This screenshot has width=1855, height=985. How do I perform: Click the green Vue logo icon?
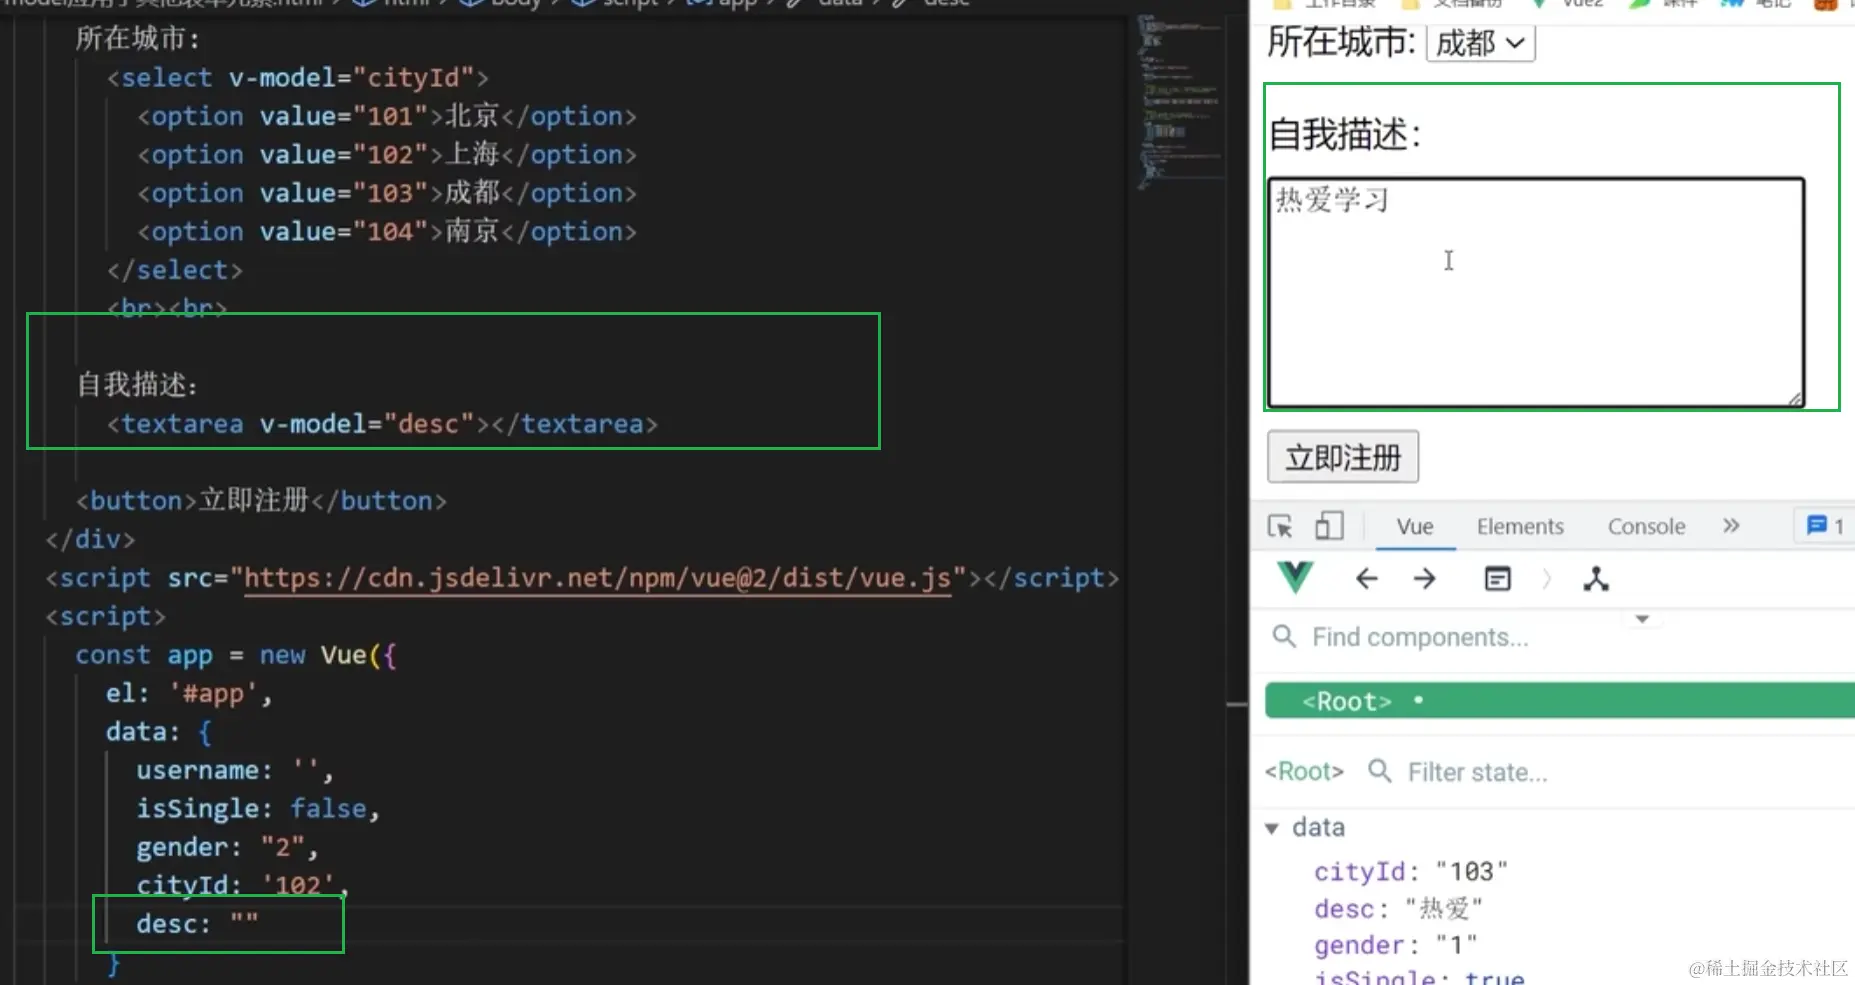[x=1295, y=578]
